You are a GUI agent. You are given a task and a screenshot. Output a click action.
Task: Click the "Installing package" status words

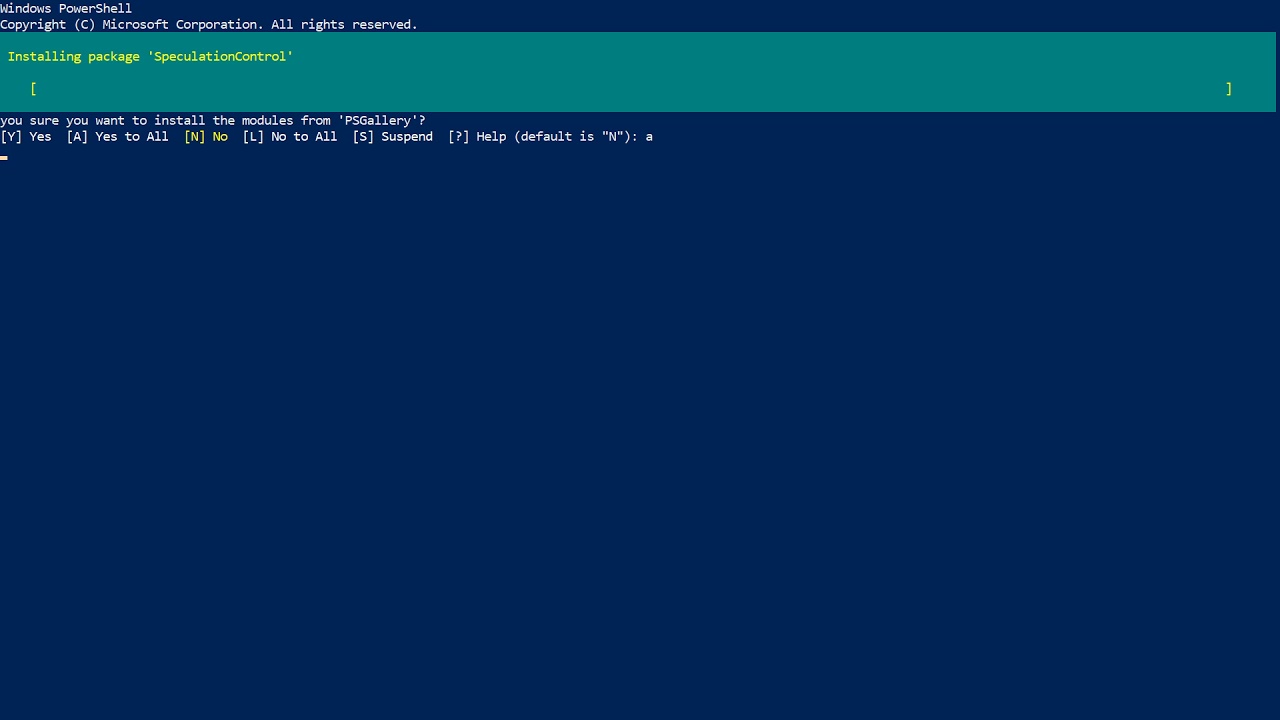(x=73, y=57)
